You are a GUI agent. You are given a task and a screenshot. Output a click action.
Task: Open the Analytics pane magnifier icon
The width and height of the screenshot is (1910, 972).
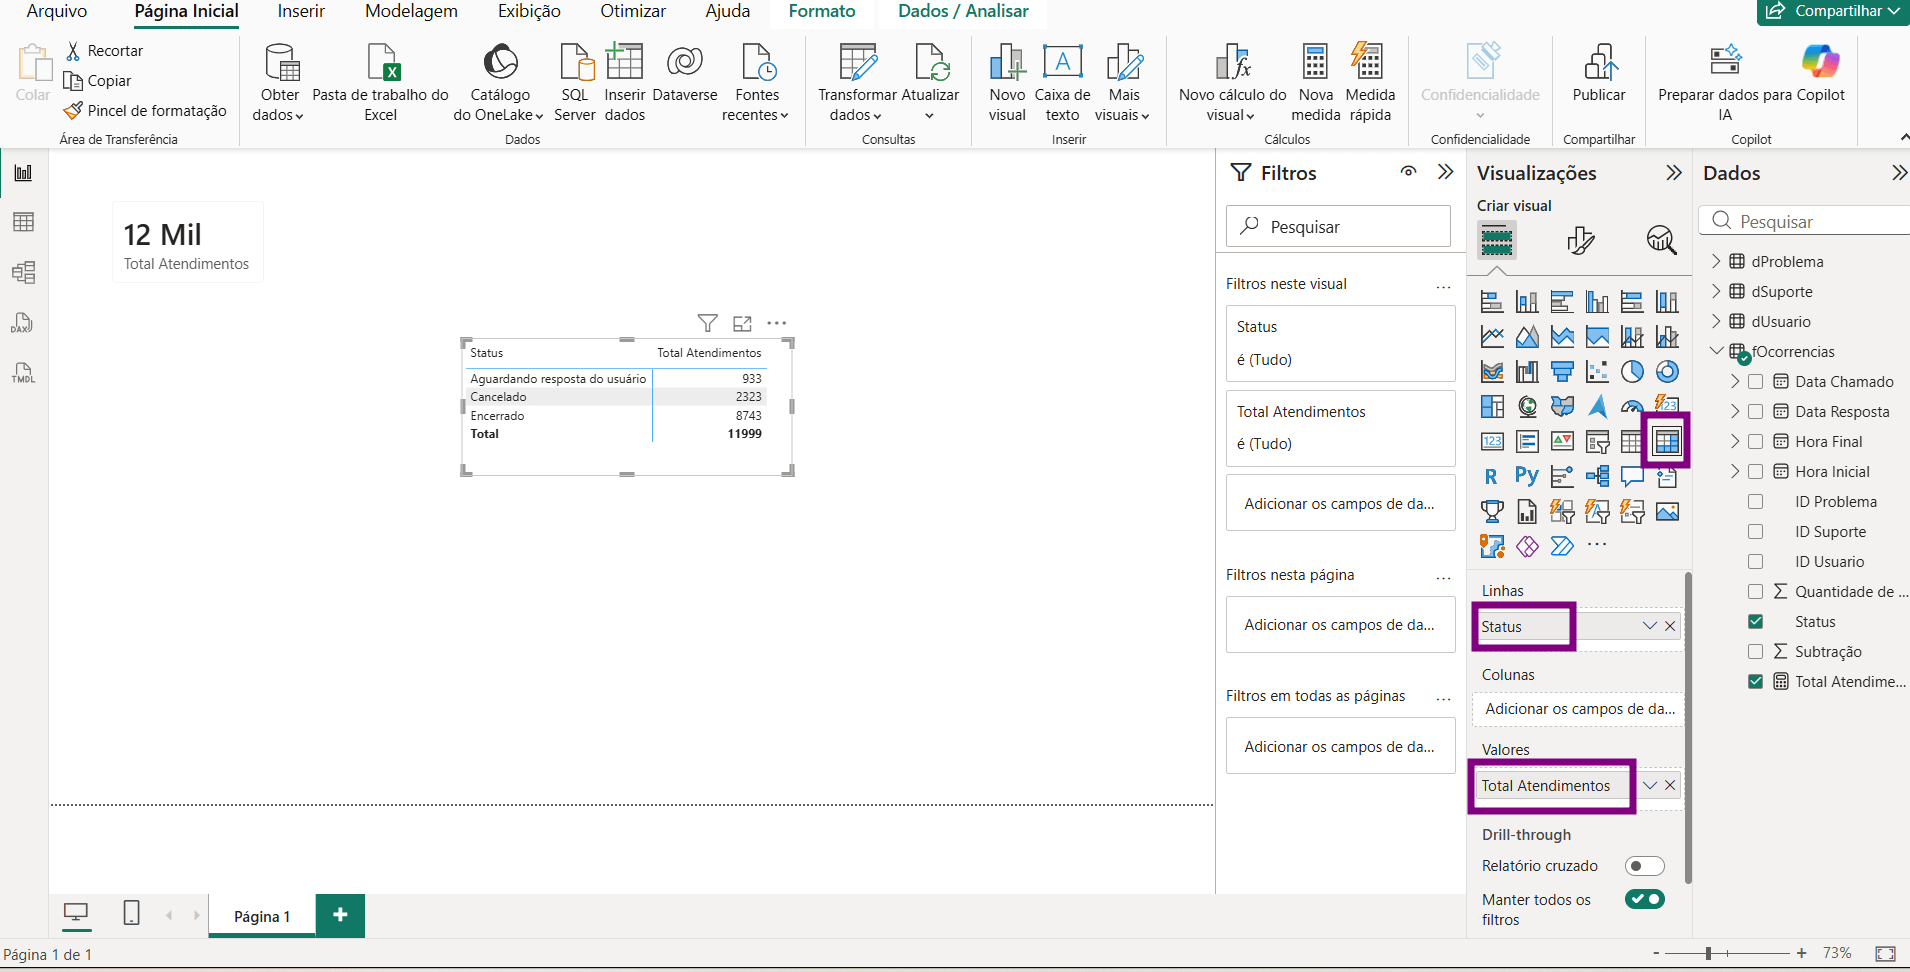[1661, 240]
